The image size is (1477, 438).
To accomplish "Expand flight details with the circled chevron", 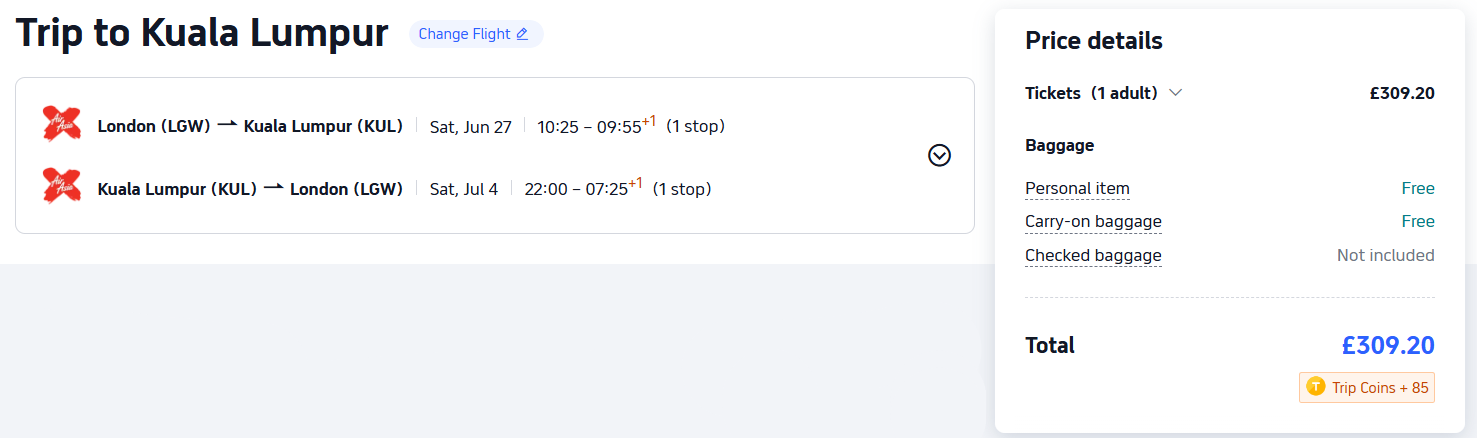I will (x=939, y=155).
